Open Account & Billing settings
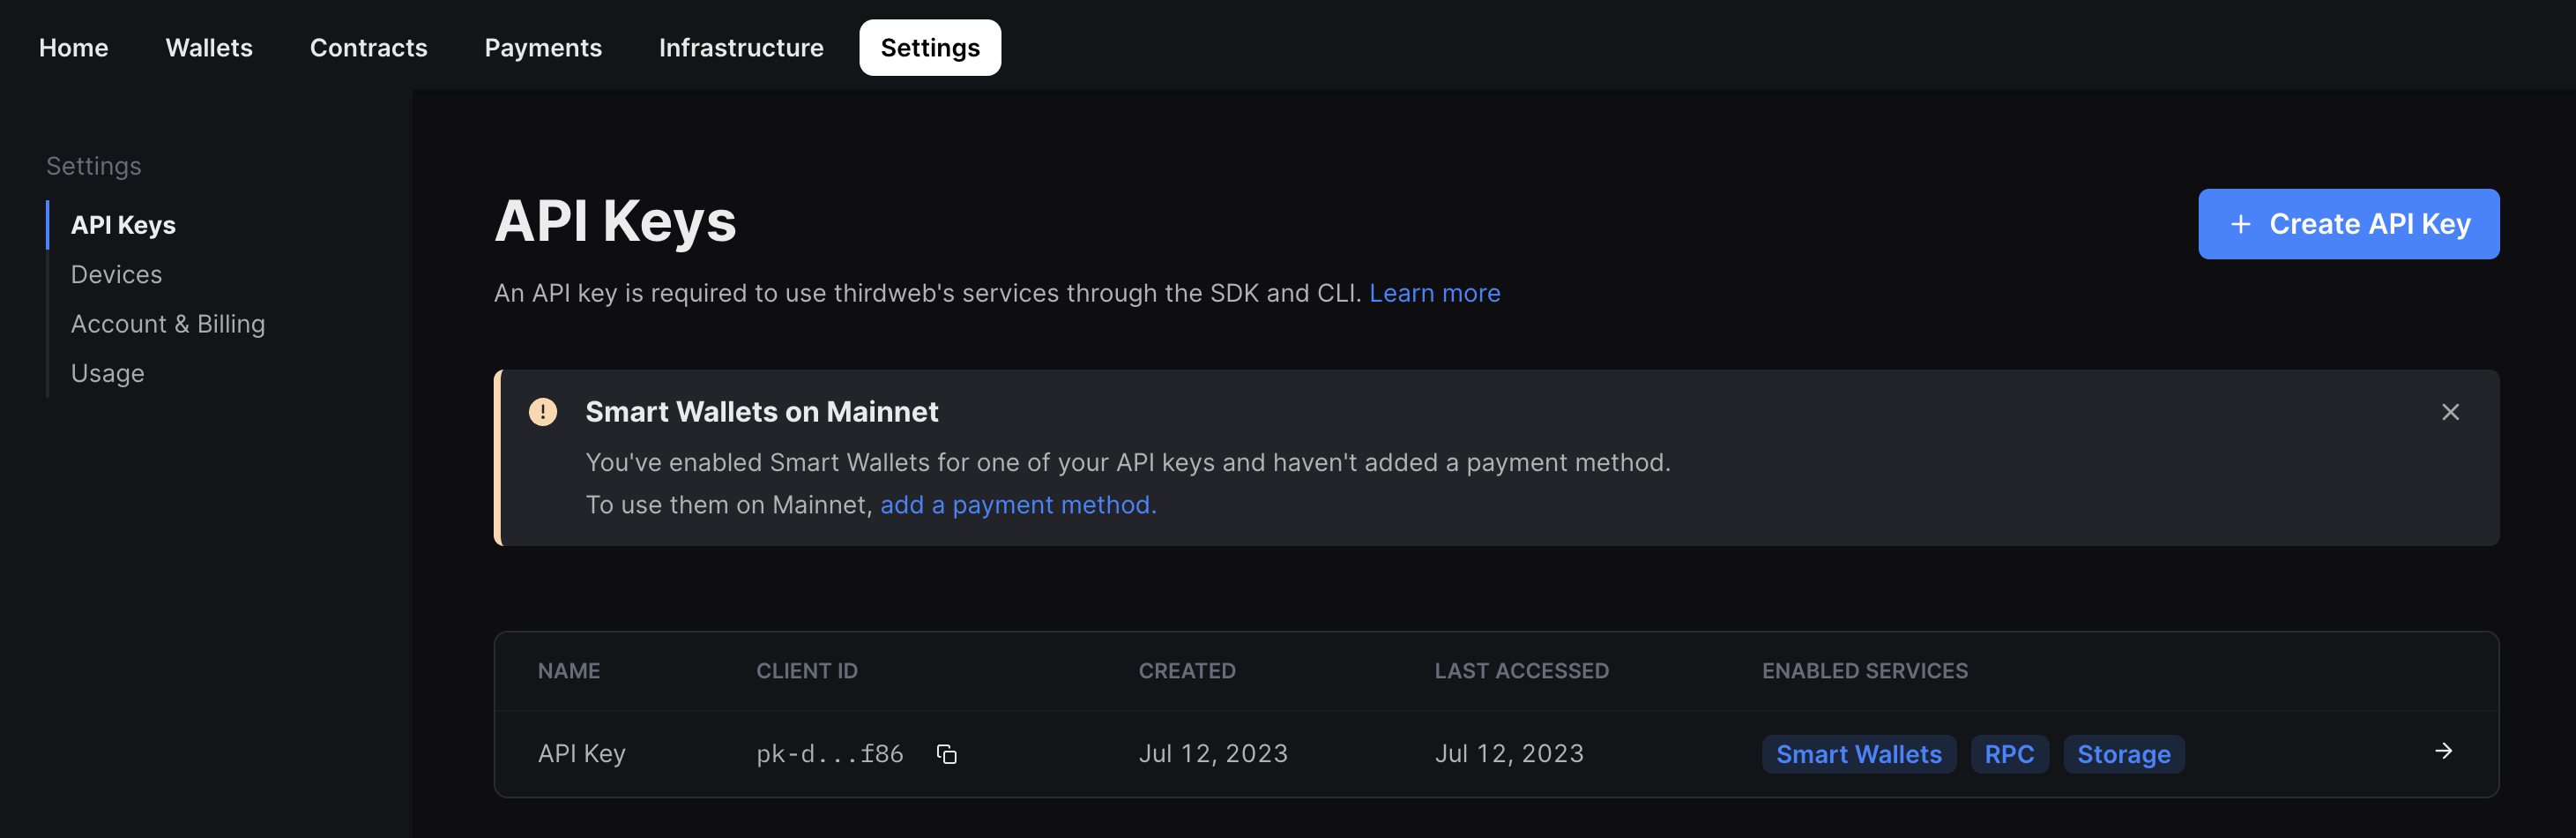Screen dimensions: 2576x838 coord(167,323)
